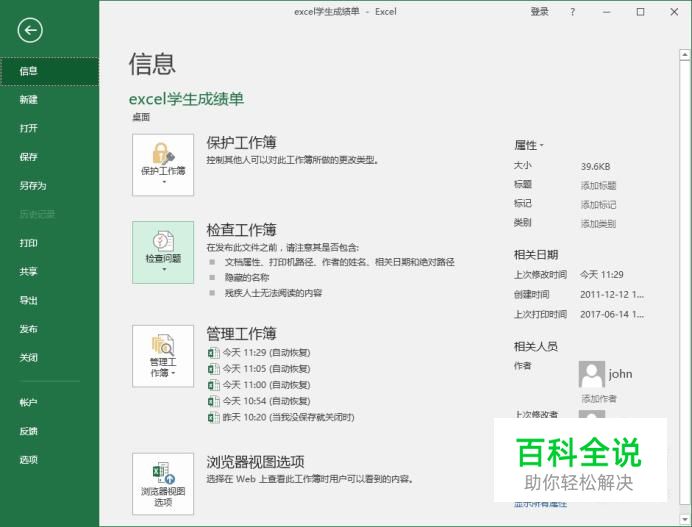Select 信息 in the sidebar

pos(49,71)
